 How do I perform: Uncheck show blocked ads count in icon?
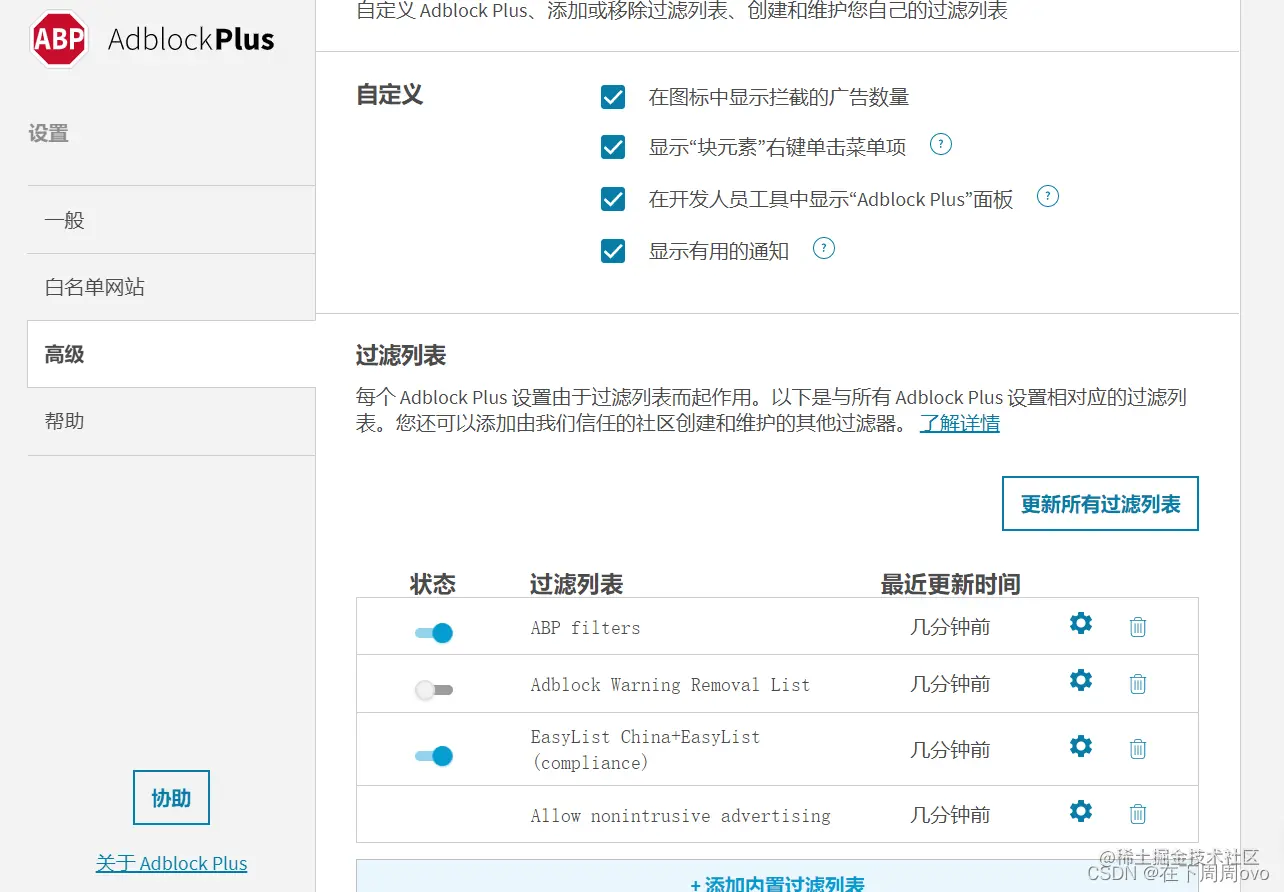[x=613, y=97]
